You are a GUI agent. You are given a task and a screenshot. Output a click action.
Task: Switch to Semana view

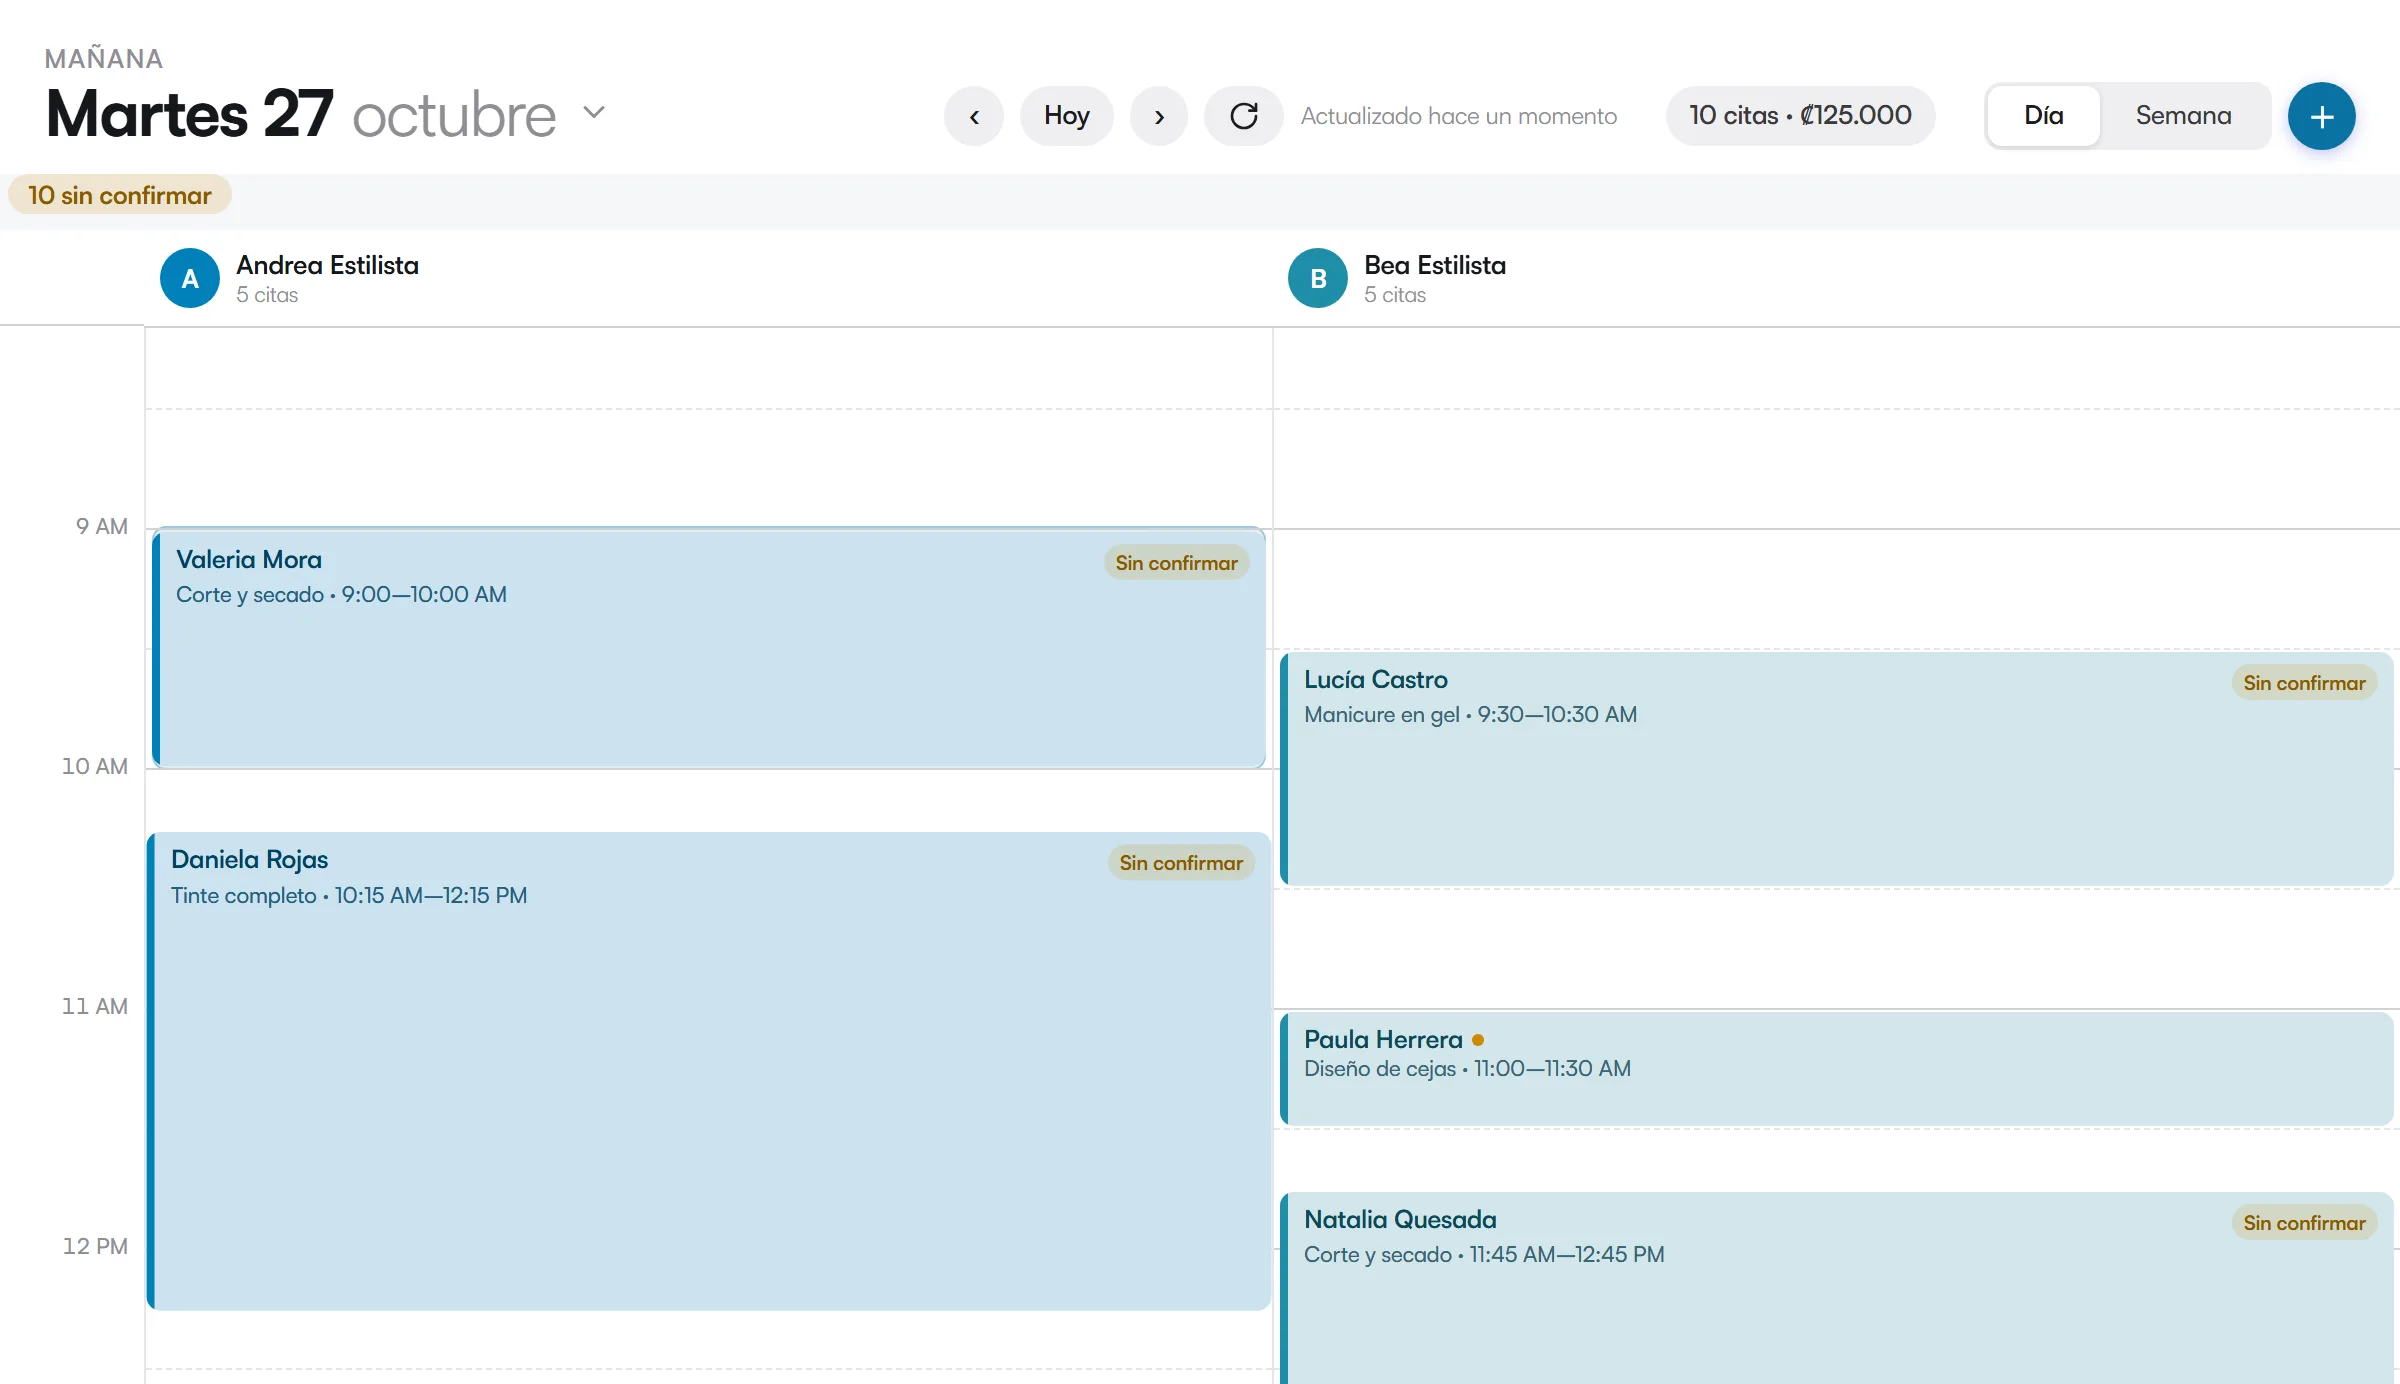click(2183, 116)
